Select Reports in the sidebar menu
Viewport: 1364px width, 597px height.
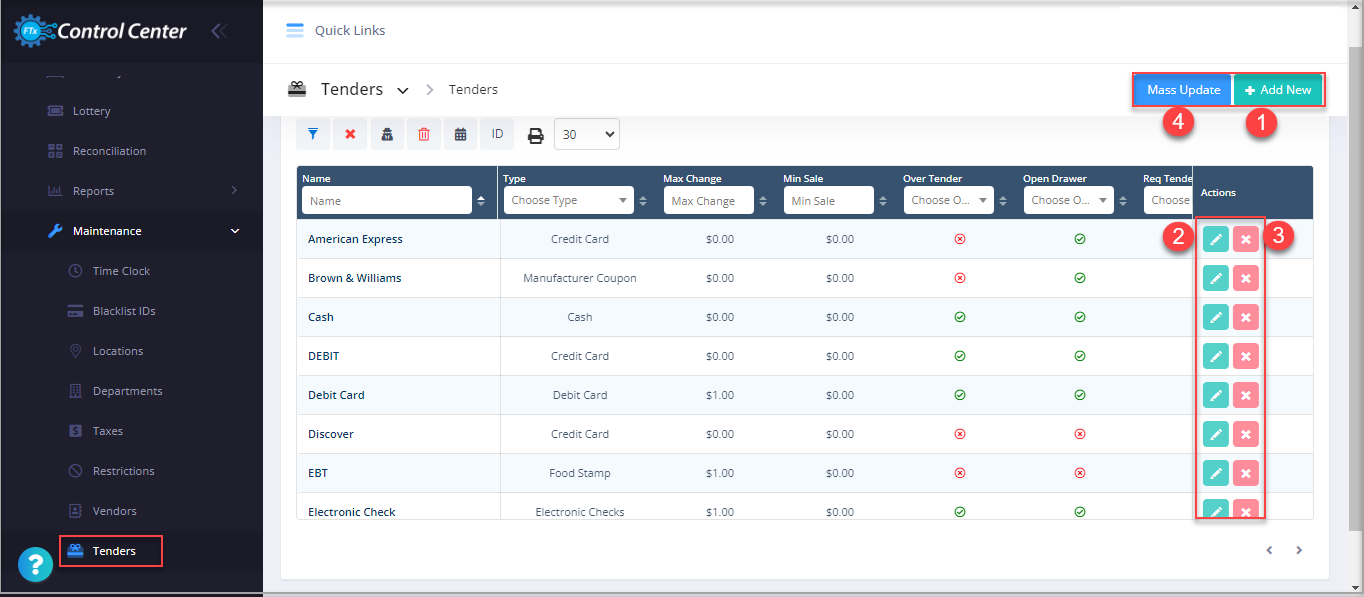point(93,191)
